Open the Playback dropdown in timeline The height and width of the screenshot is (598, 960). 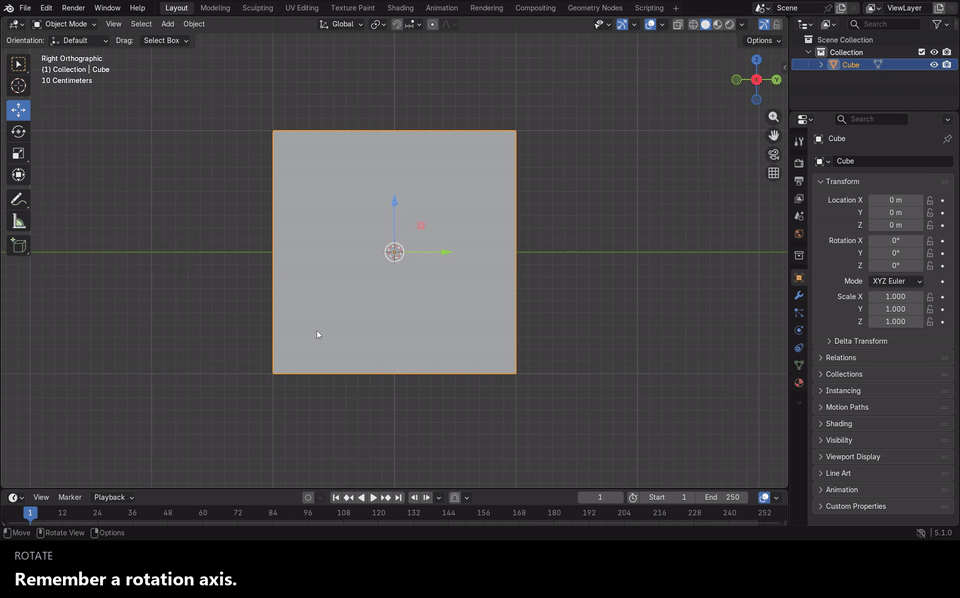click(113, 497)
